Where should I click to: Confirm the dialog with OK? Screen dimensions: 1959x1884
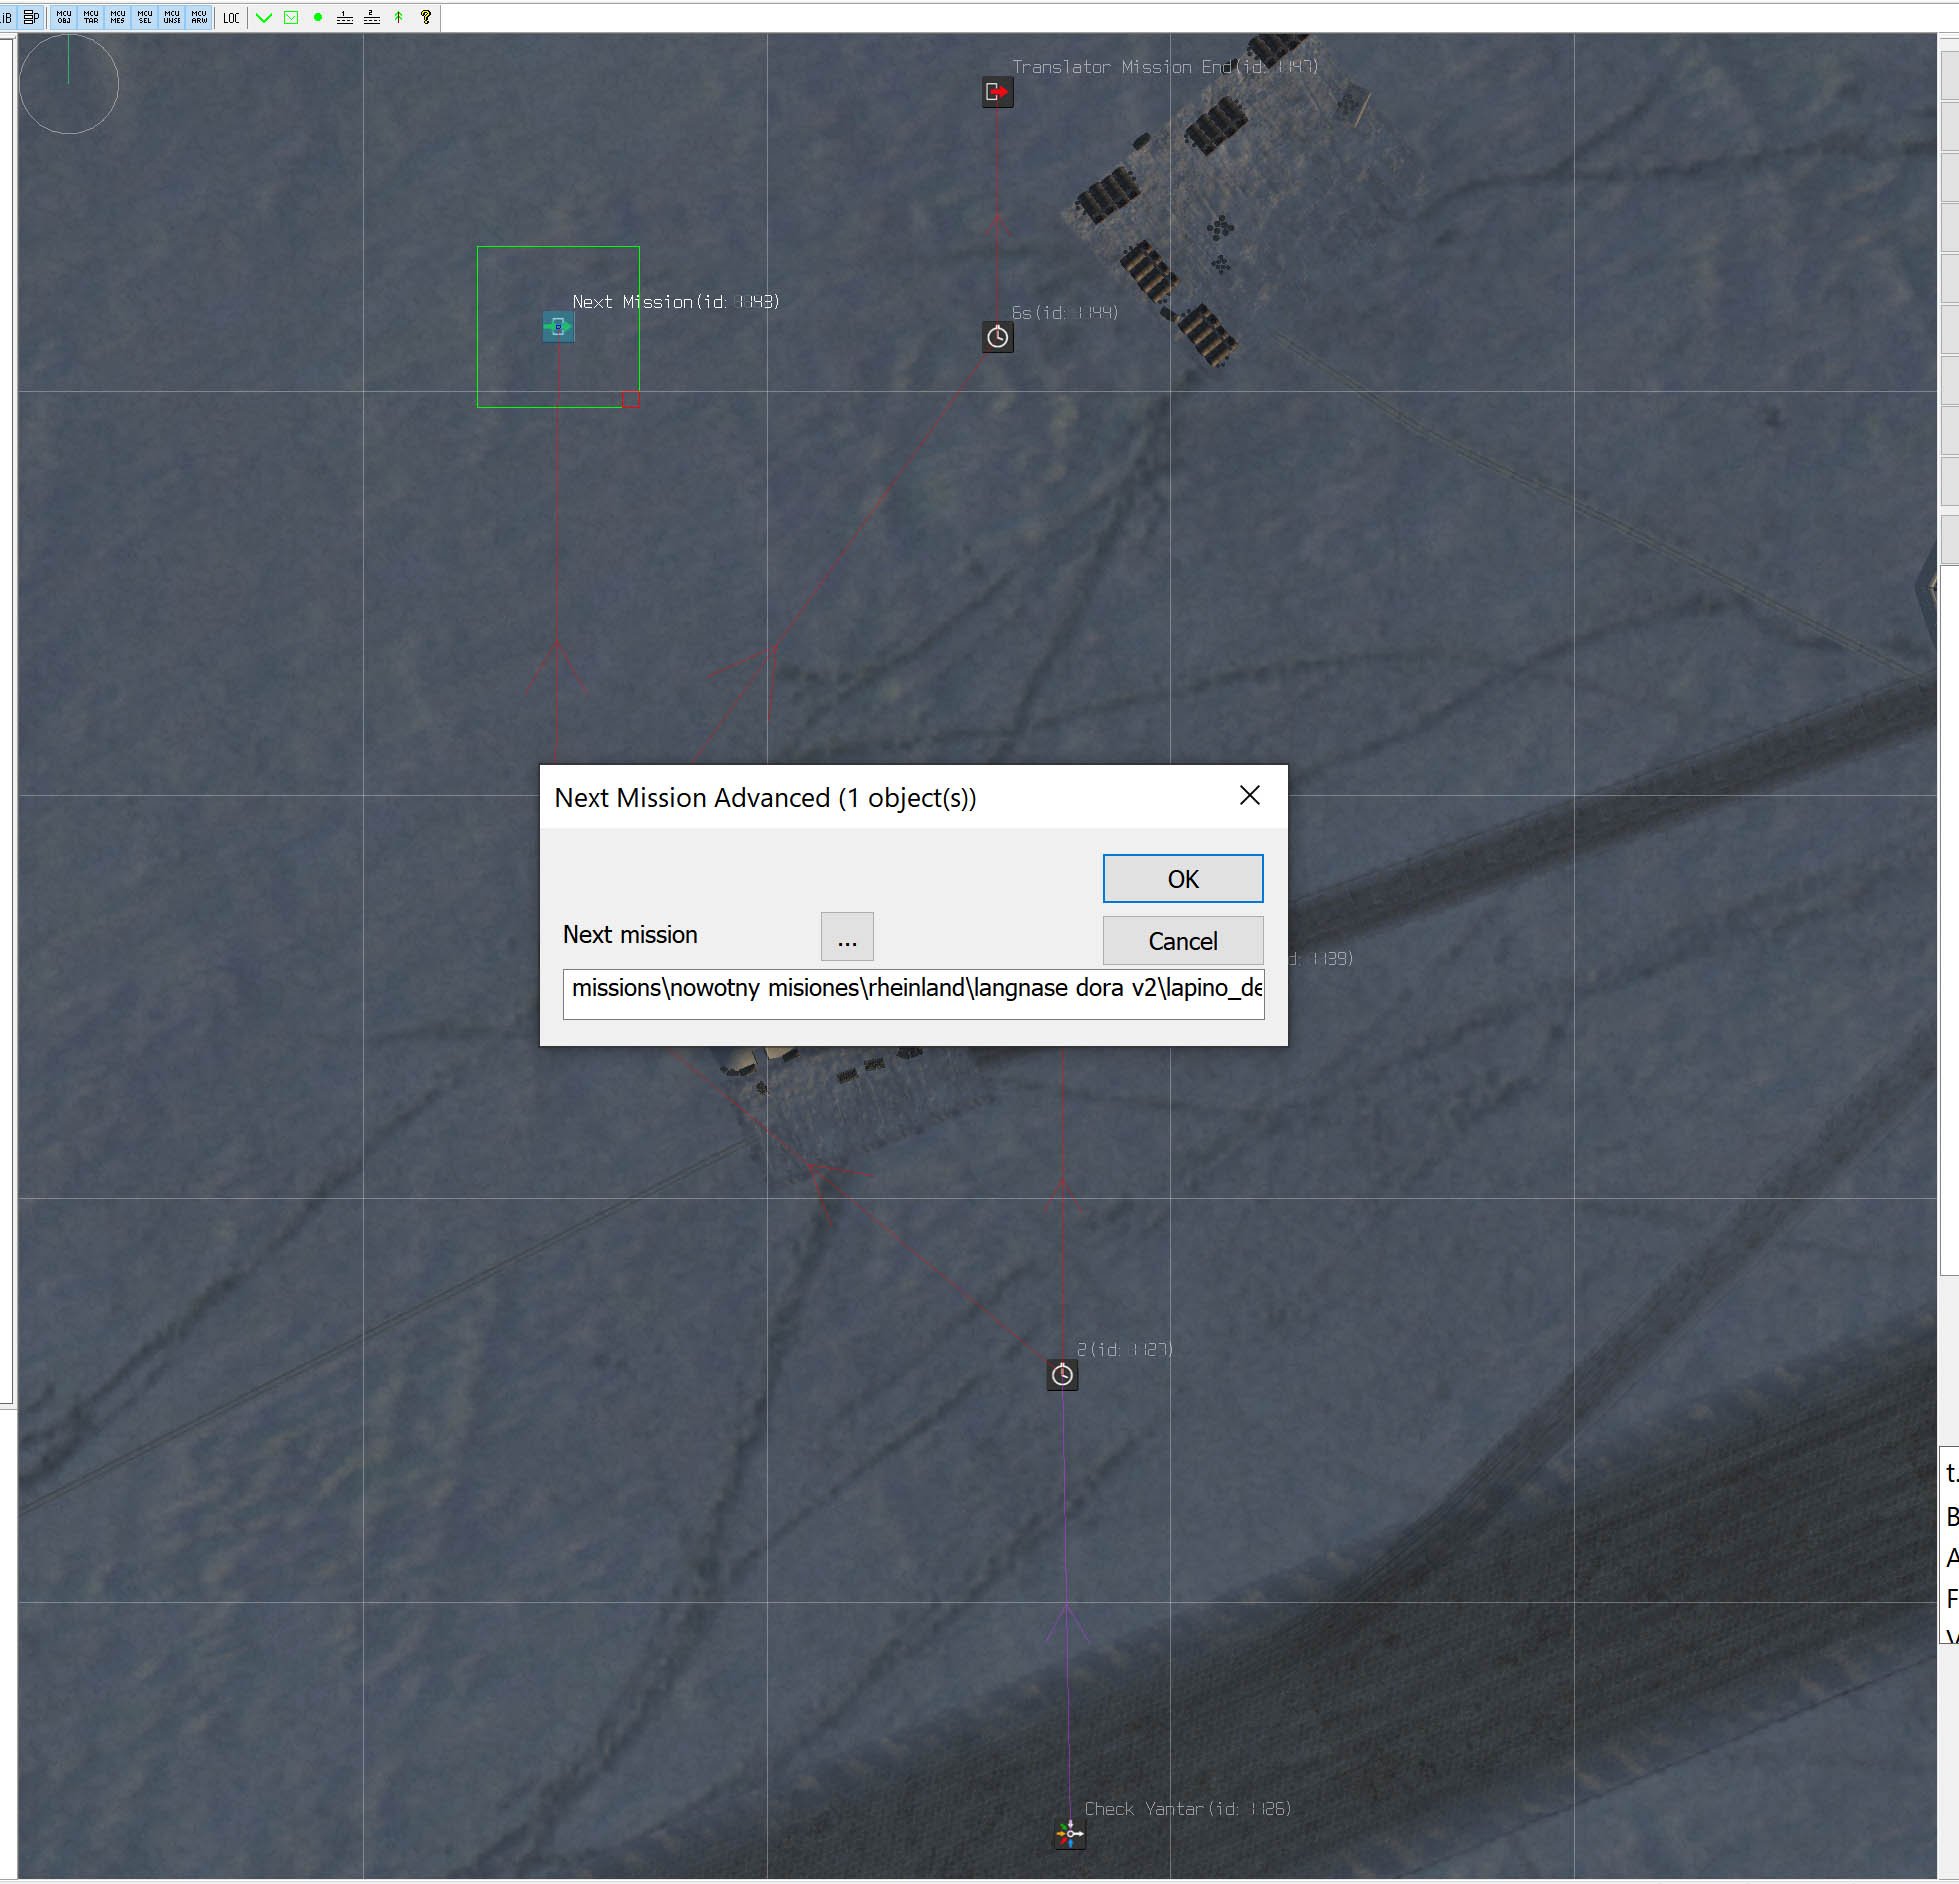pos(1183,878)
